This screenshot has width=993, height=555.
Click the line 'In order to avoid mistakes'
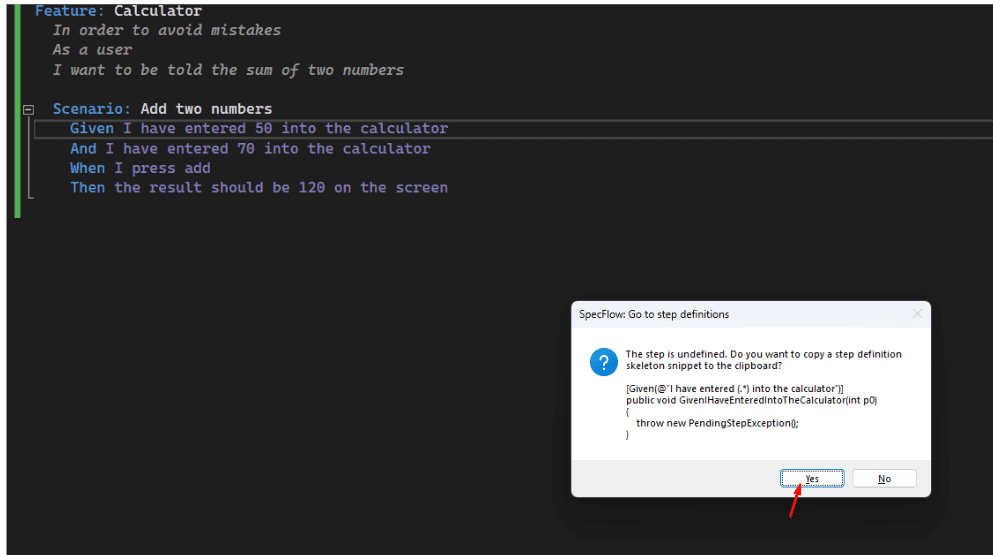(x=167, y=30)
